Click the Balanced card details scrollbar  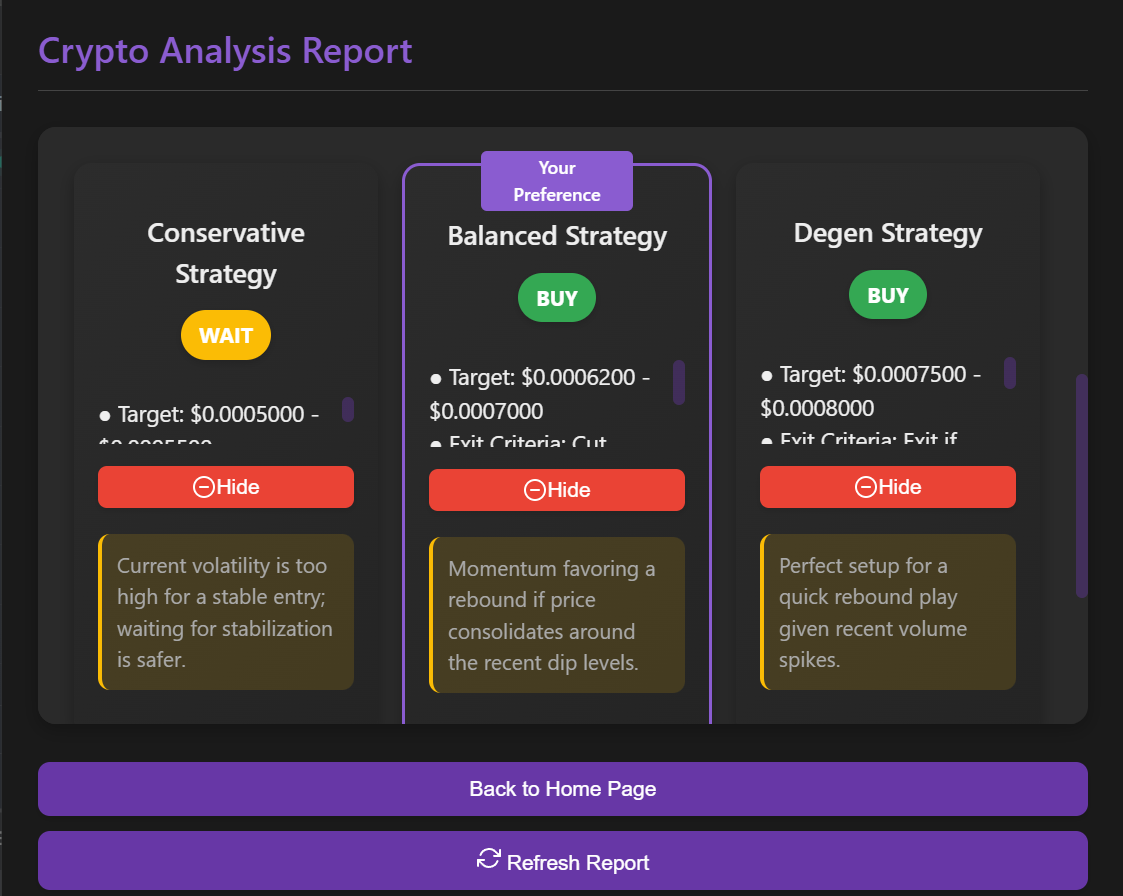(679, 382)
